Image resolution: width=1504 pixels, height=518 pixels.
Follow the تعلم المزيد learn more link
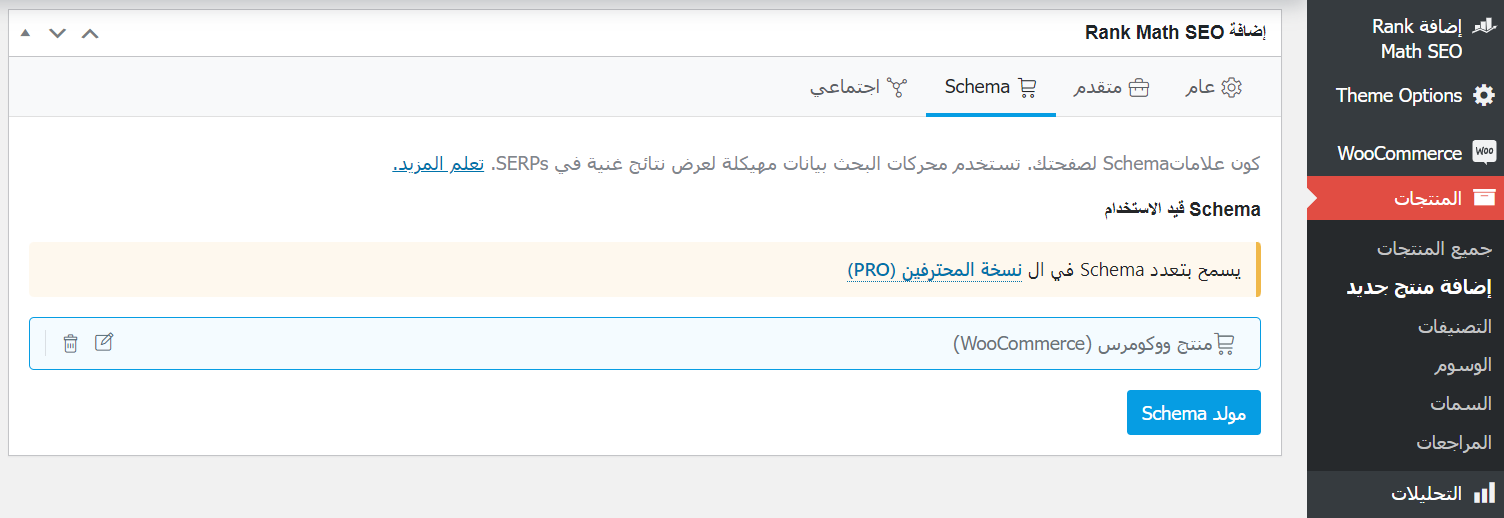pyautogui.click(x=438, y=164)
